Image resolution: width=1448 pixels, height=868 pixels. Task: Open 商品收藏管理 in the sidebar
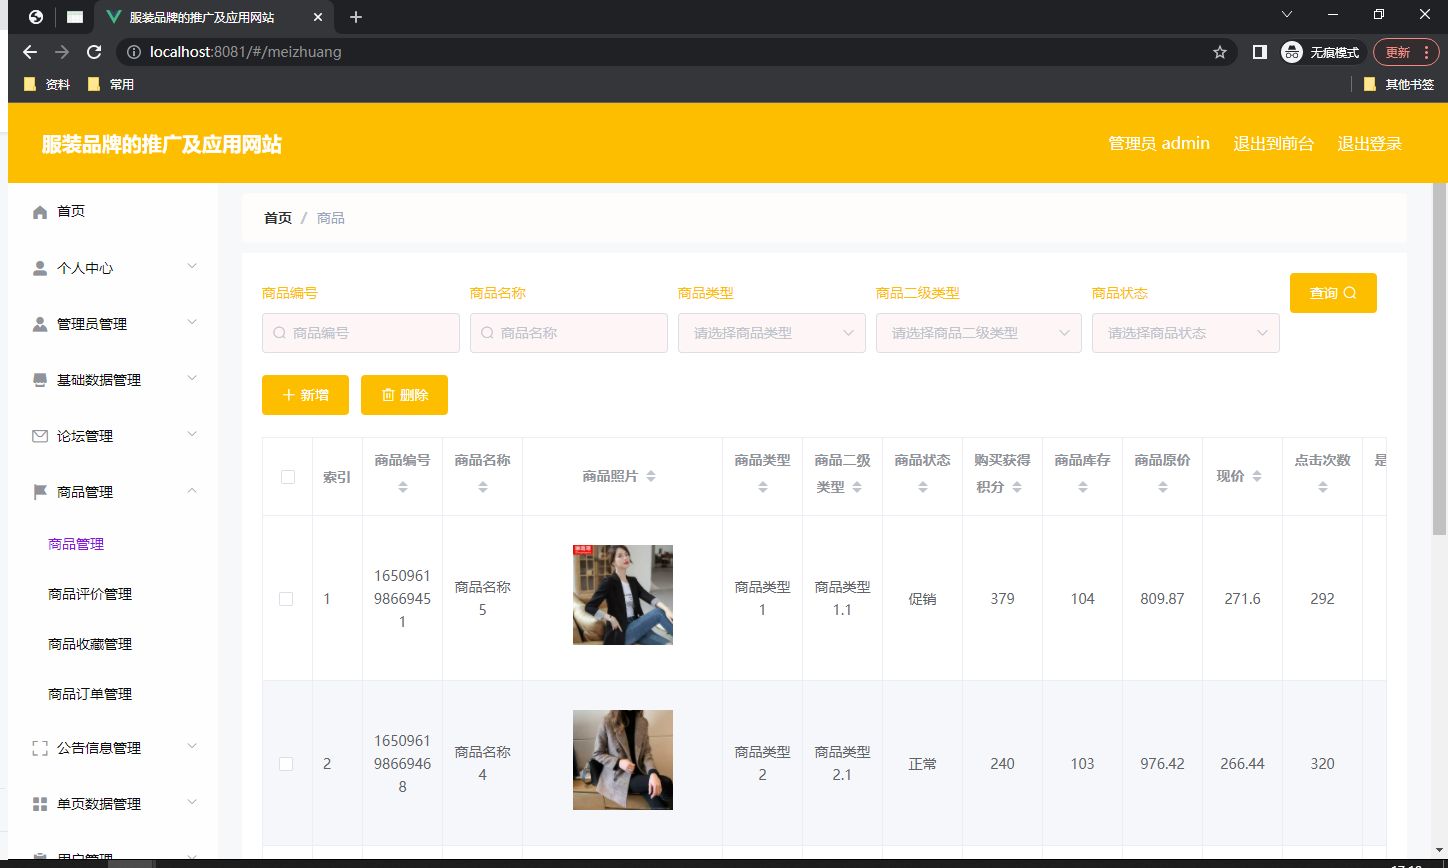click(x=90, y=644)
